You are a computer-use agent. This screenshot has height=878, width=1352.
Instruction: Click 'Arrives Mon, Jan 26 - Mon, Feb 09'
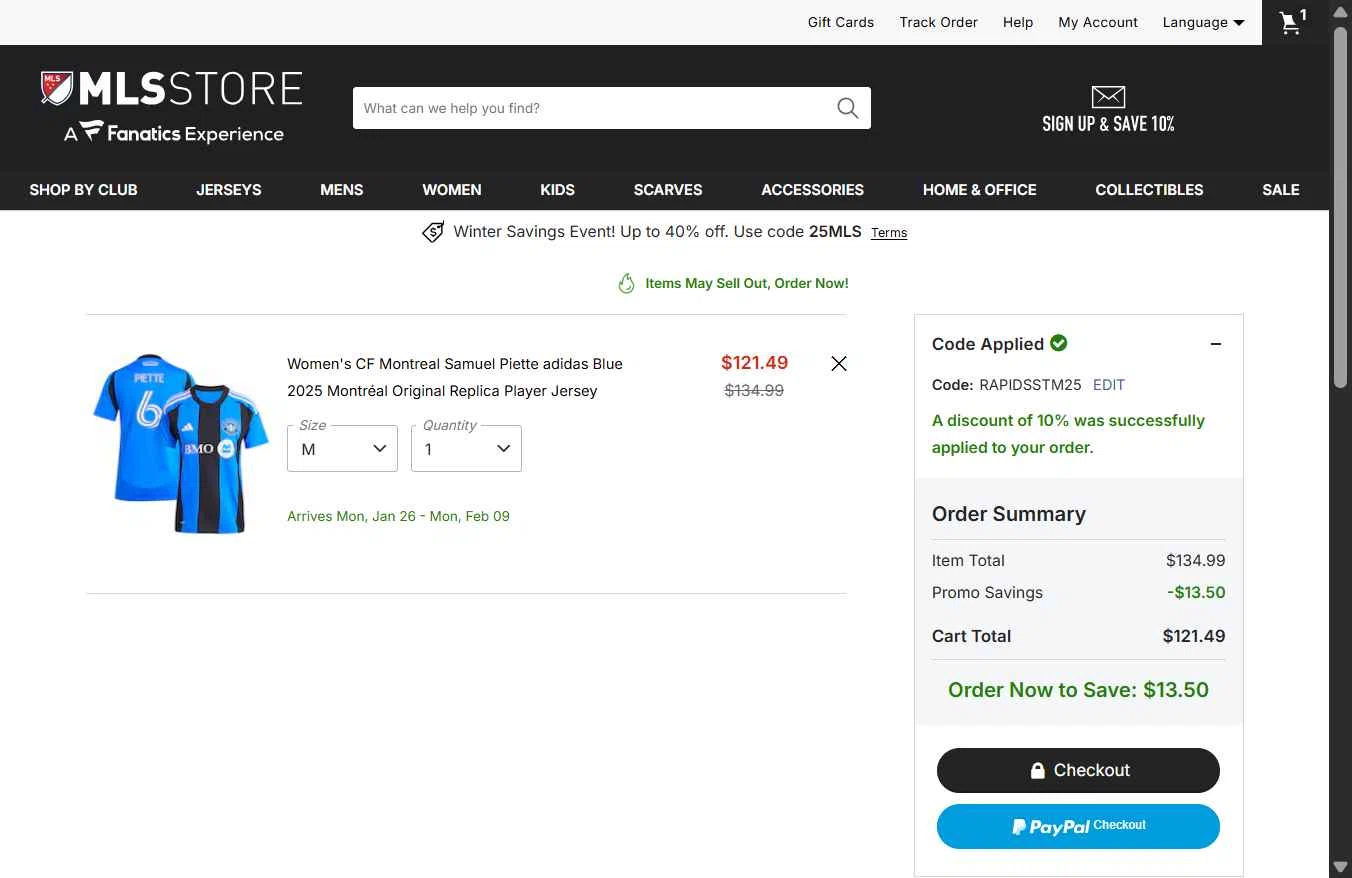point(398,517)
